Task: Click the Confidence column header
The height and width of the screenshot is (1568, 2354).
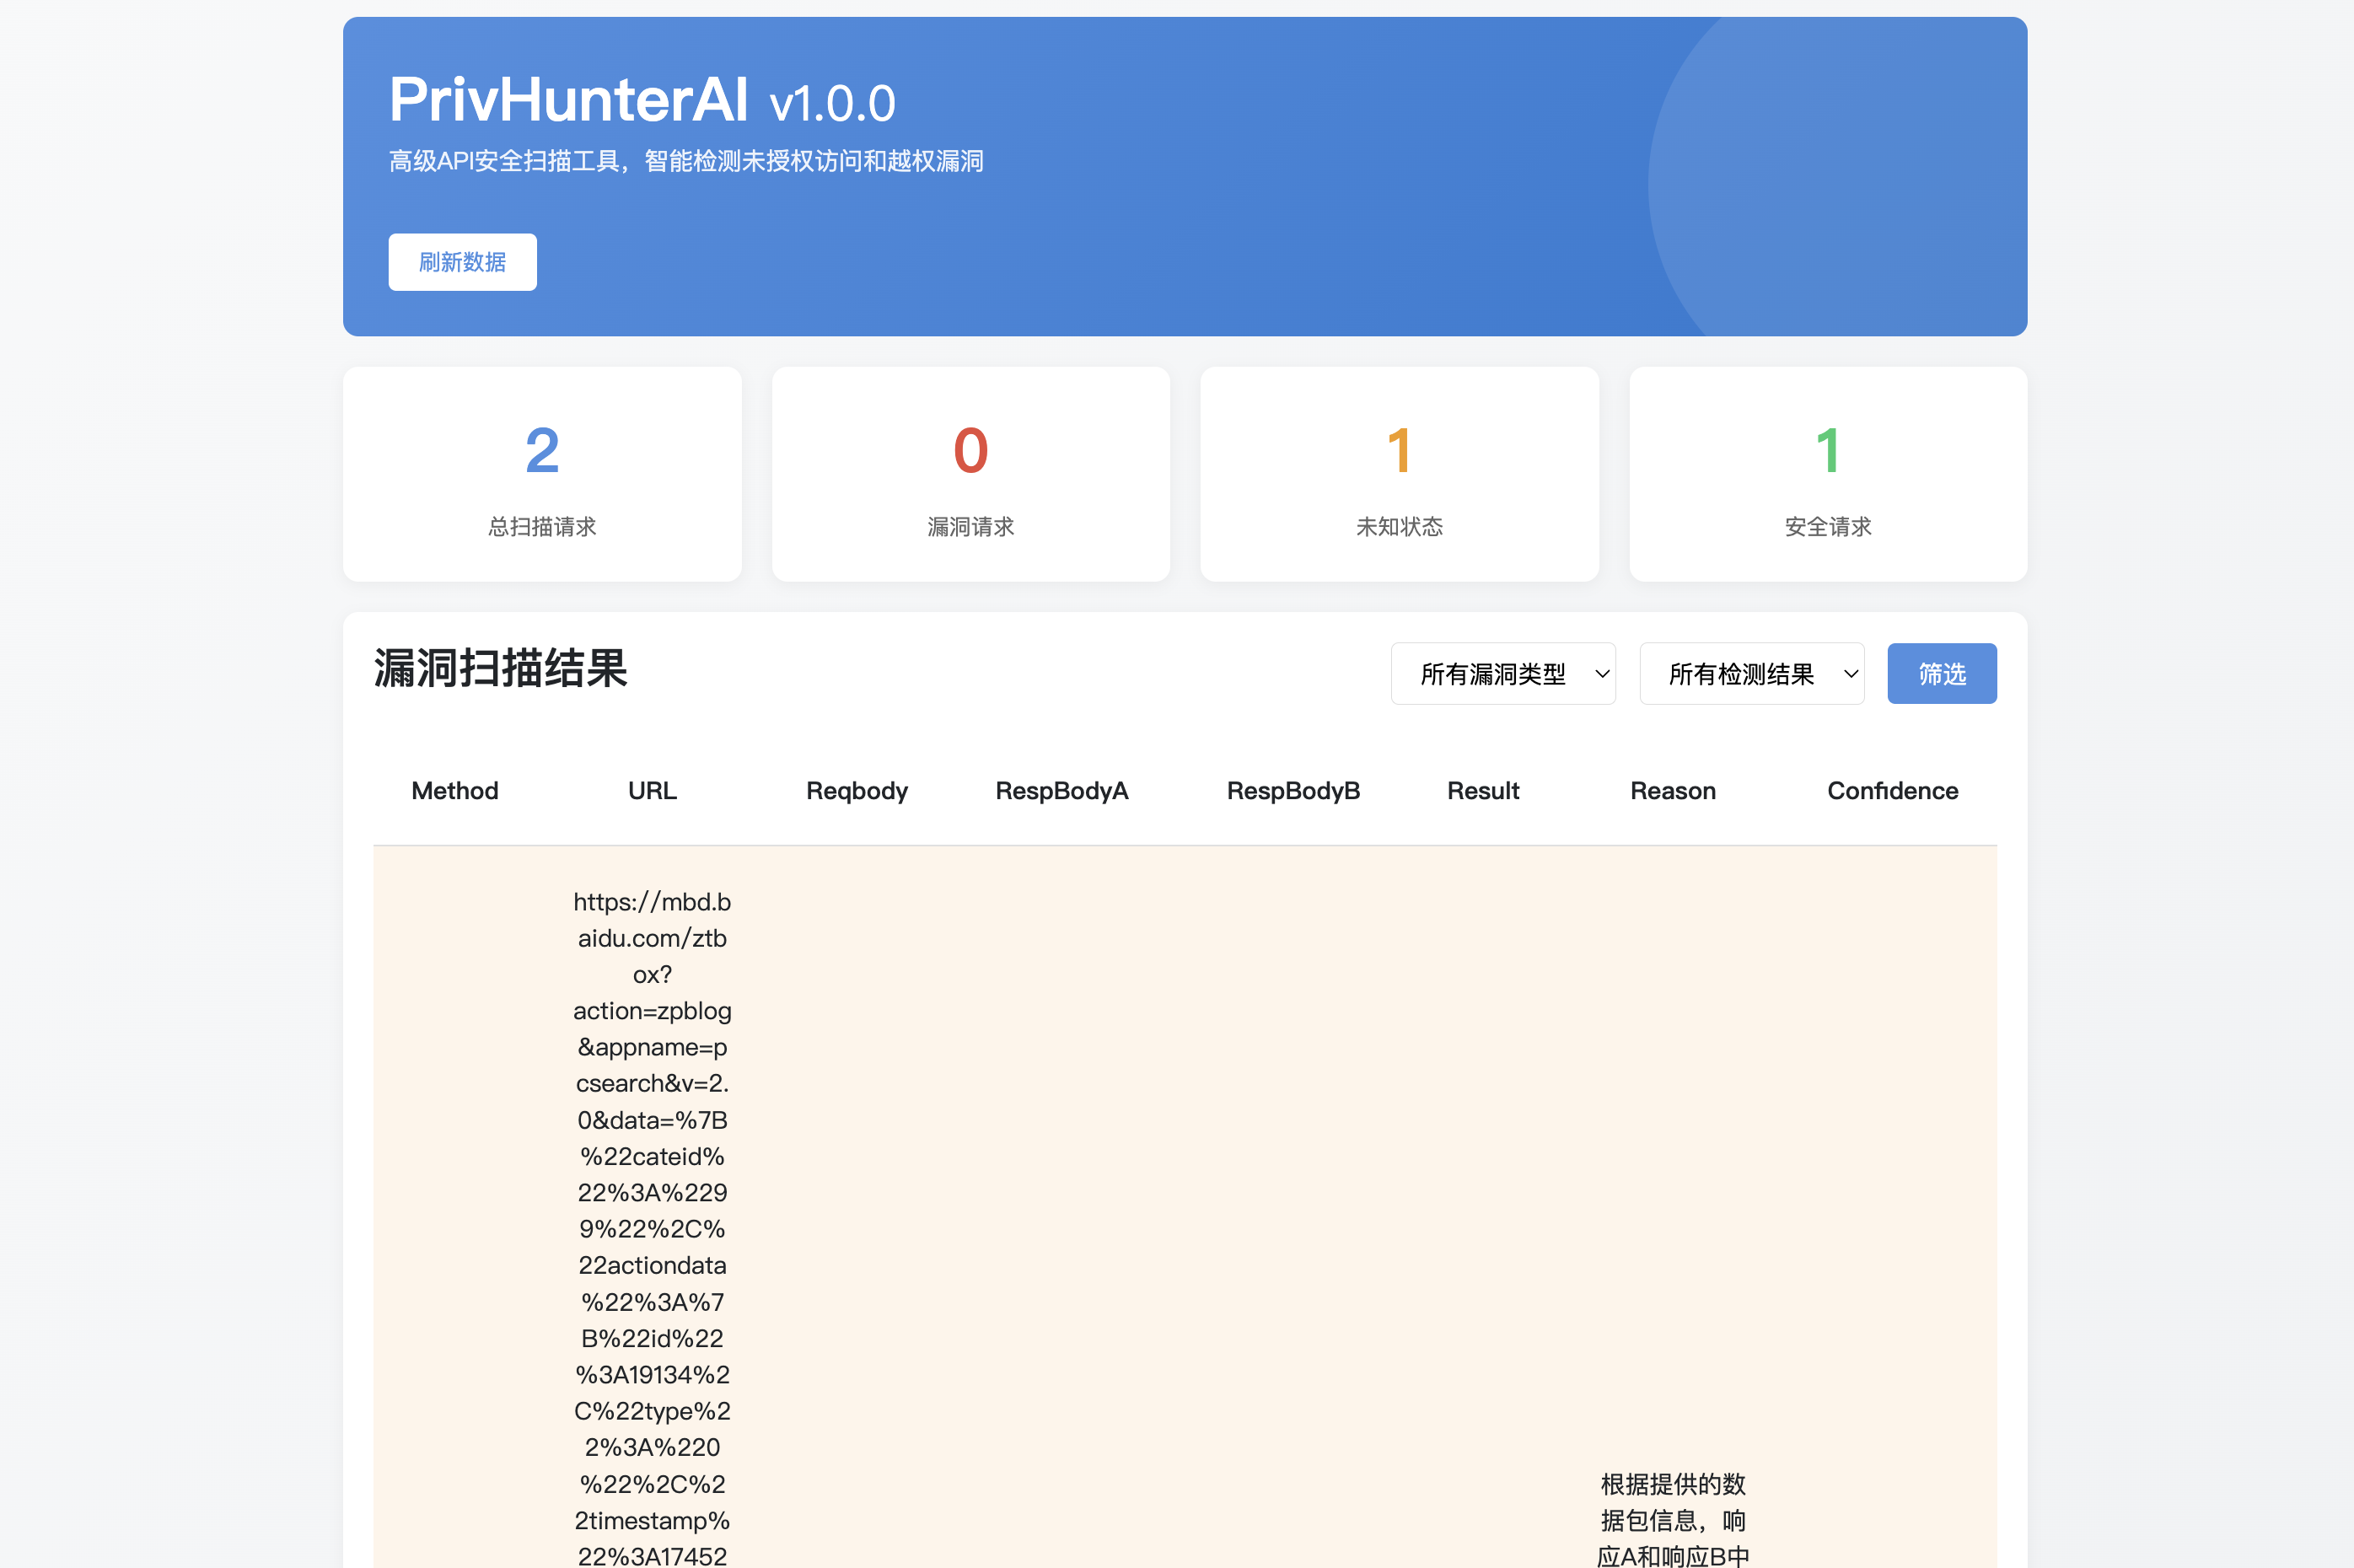Action: [x=1892, y=791]
